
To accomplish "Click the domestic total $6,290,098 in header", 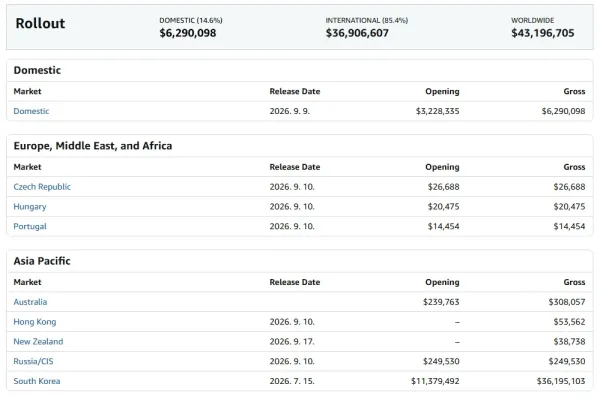I will 188,33.
